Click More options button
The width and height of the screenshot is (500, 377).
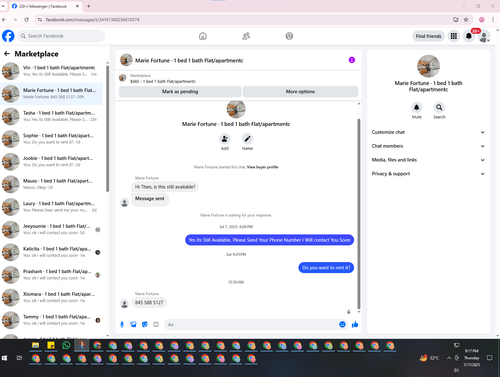[300, 92]
